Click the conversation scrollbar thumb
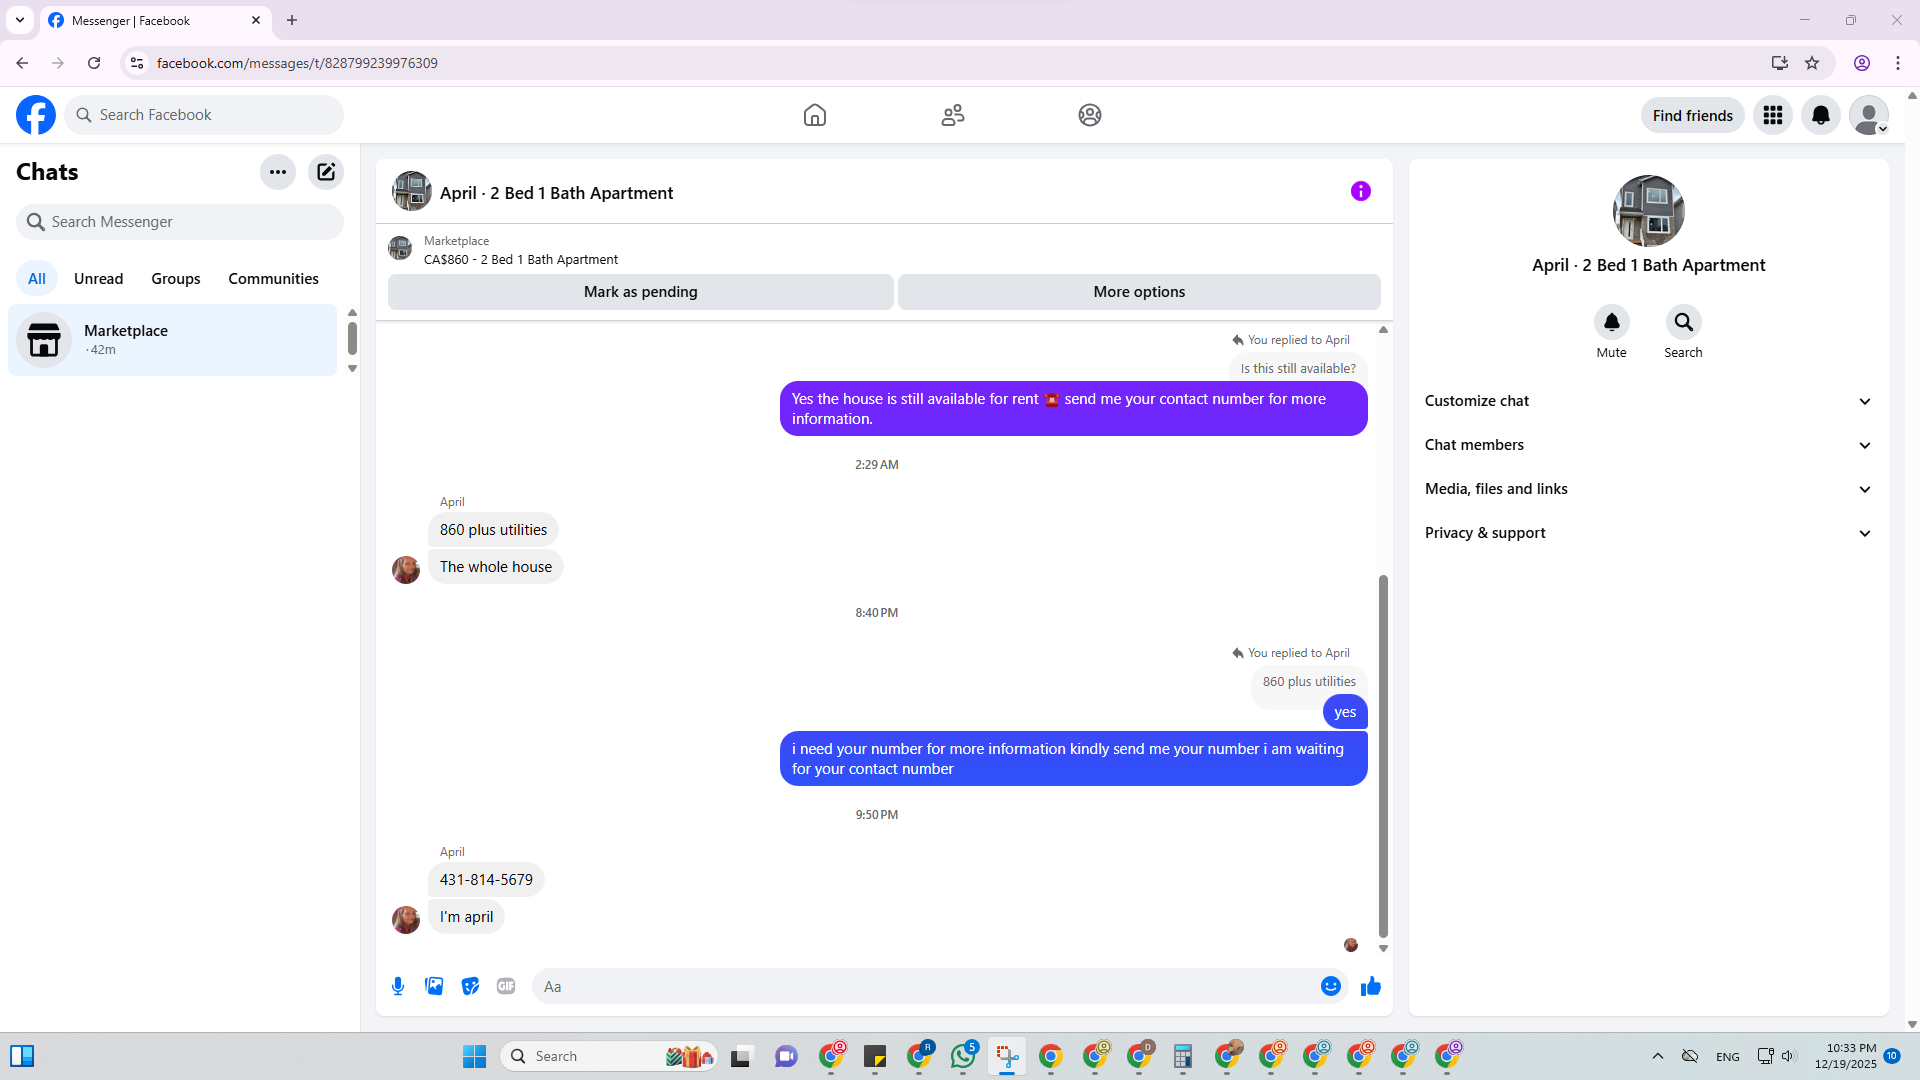 click(x=1383, y=755)
